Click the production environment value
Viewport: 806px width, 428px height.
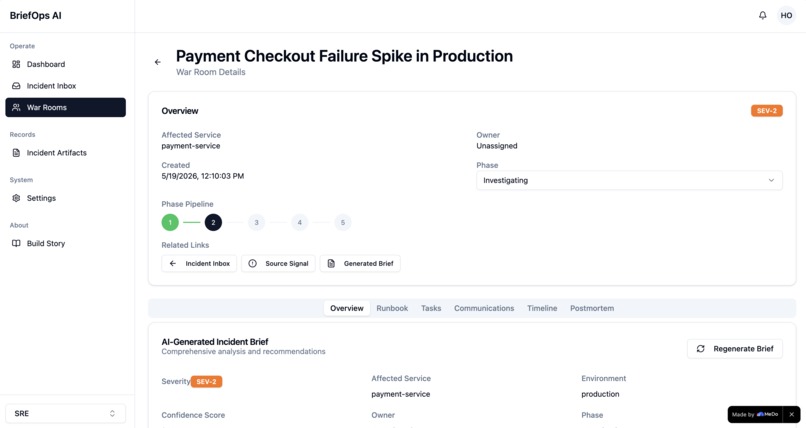click(600, 394)
